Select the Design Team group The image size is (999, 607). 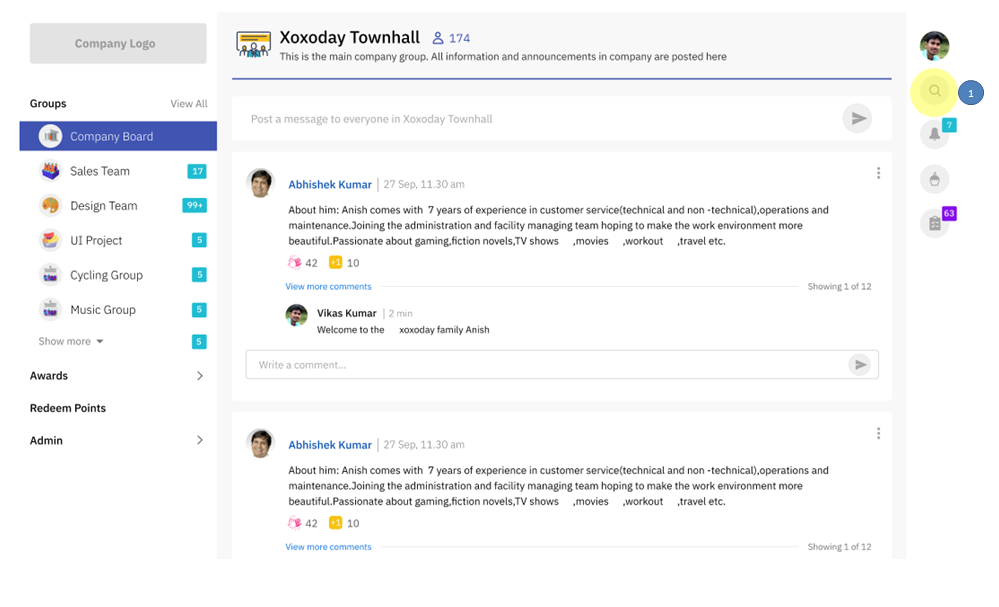click(x=119, y=206)
